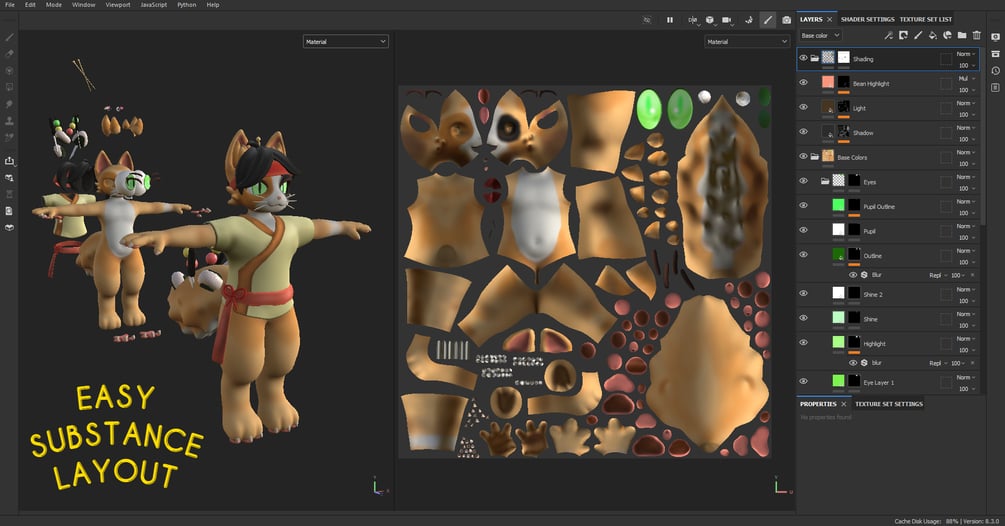Open the export/send-to icon in left toolbar
Viewport: 1005px width, 526px height.
[x=9, y=161]
